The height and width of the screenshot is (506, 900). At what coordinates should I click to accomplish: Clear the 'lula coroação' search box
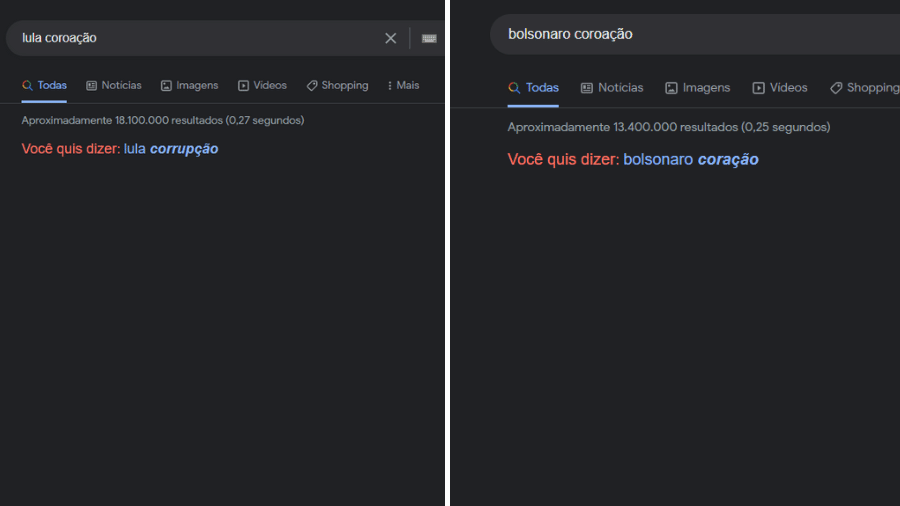(x=390, y=38)
